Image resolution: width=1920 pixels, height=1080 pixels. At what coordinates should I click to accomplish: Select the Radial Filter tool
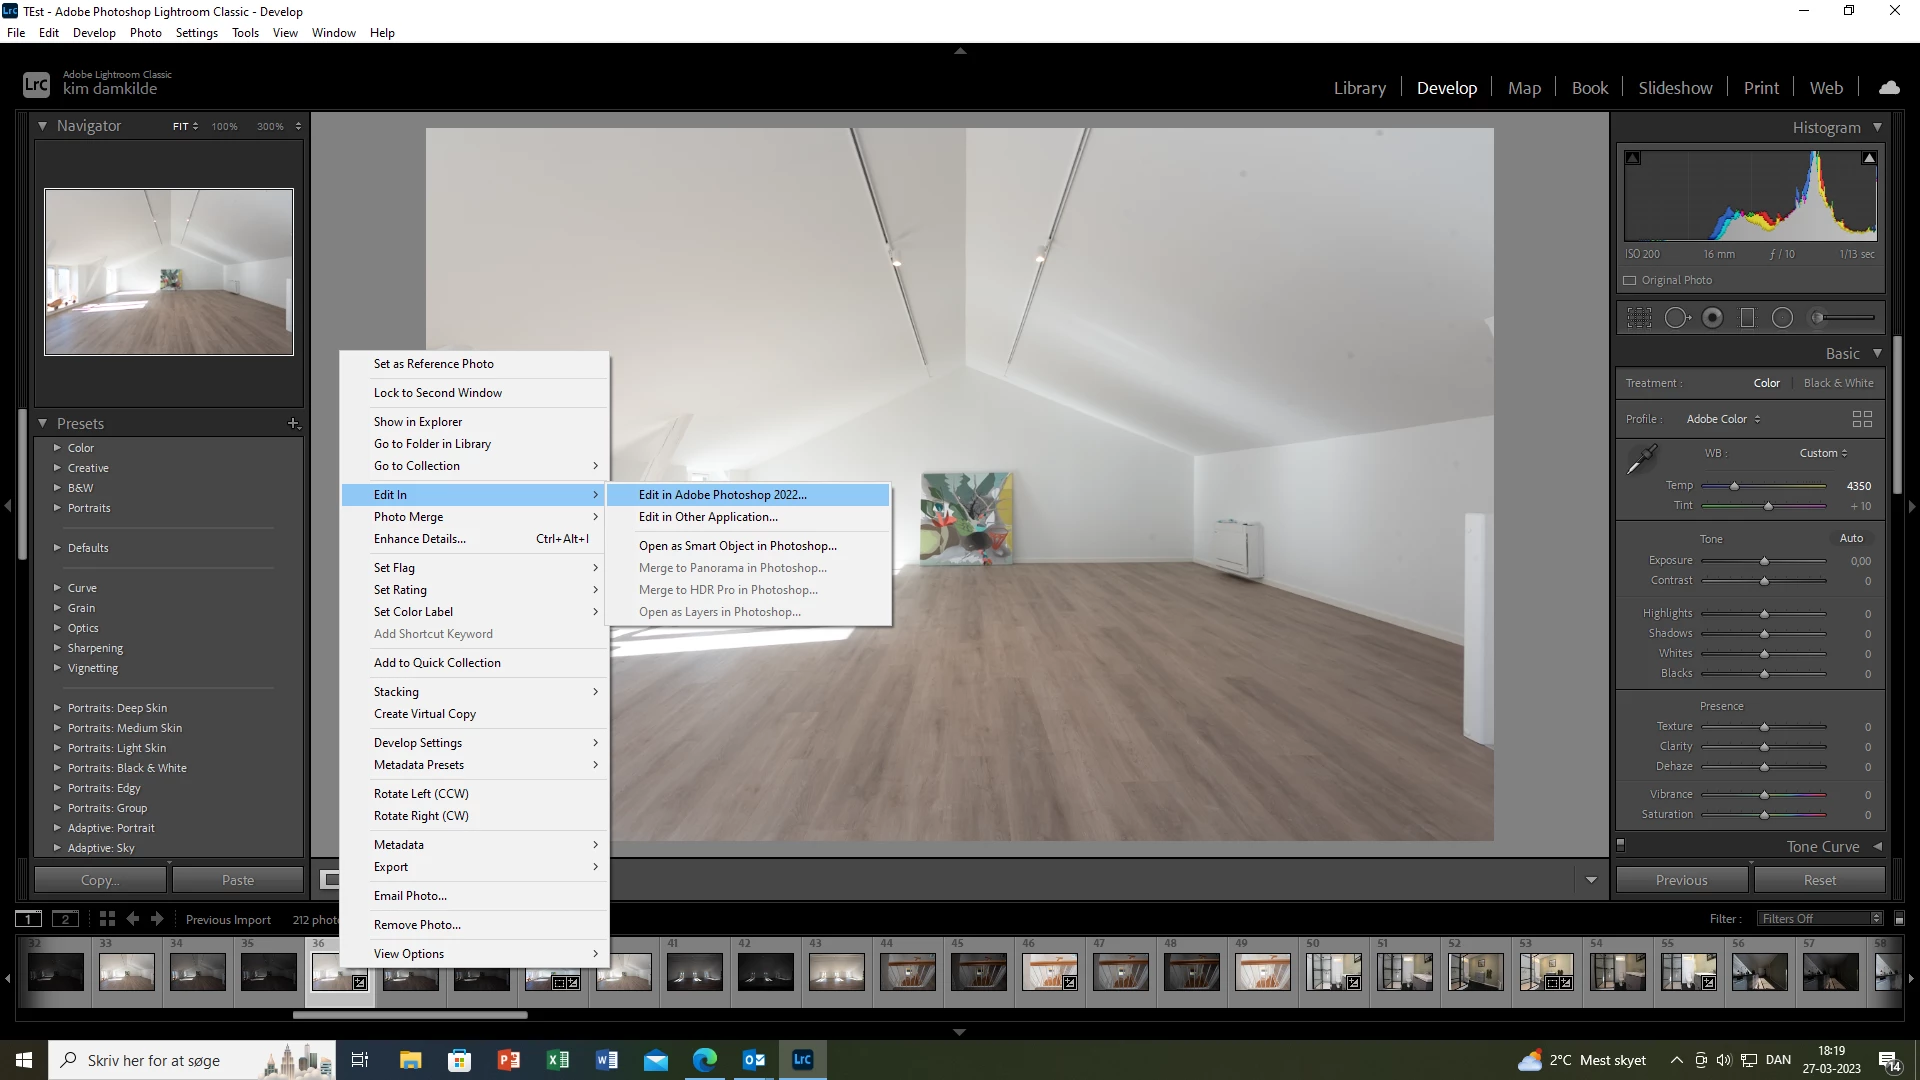pyautogui.click(x=1782, y=318)
